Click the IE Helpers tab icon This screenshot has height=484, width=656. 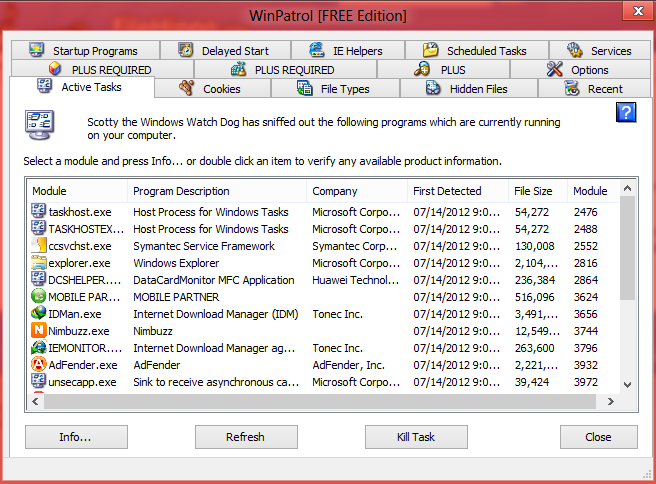point(317,50)
